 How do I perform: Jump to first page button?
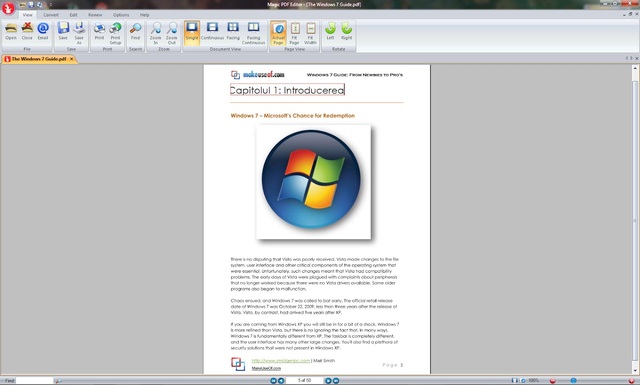[x=273, y=381]
